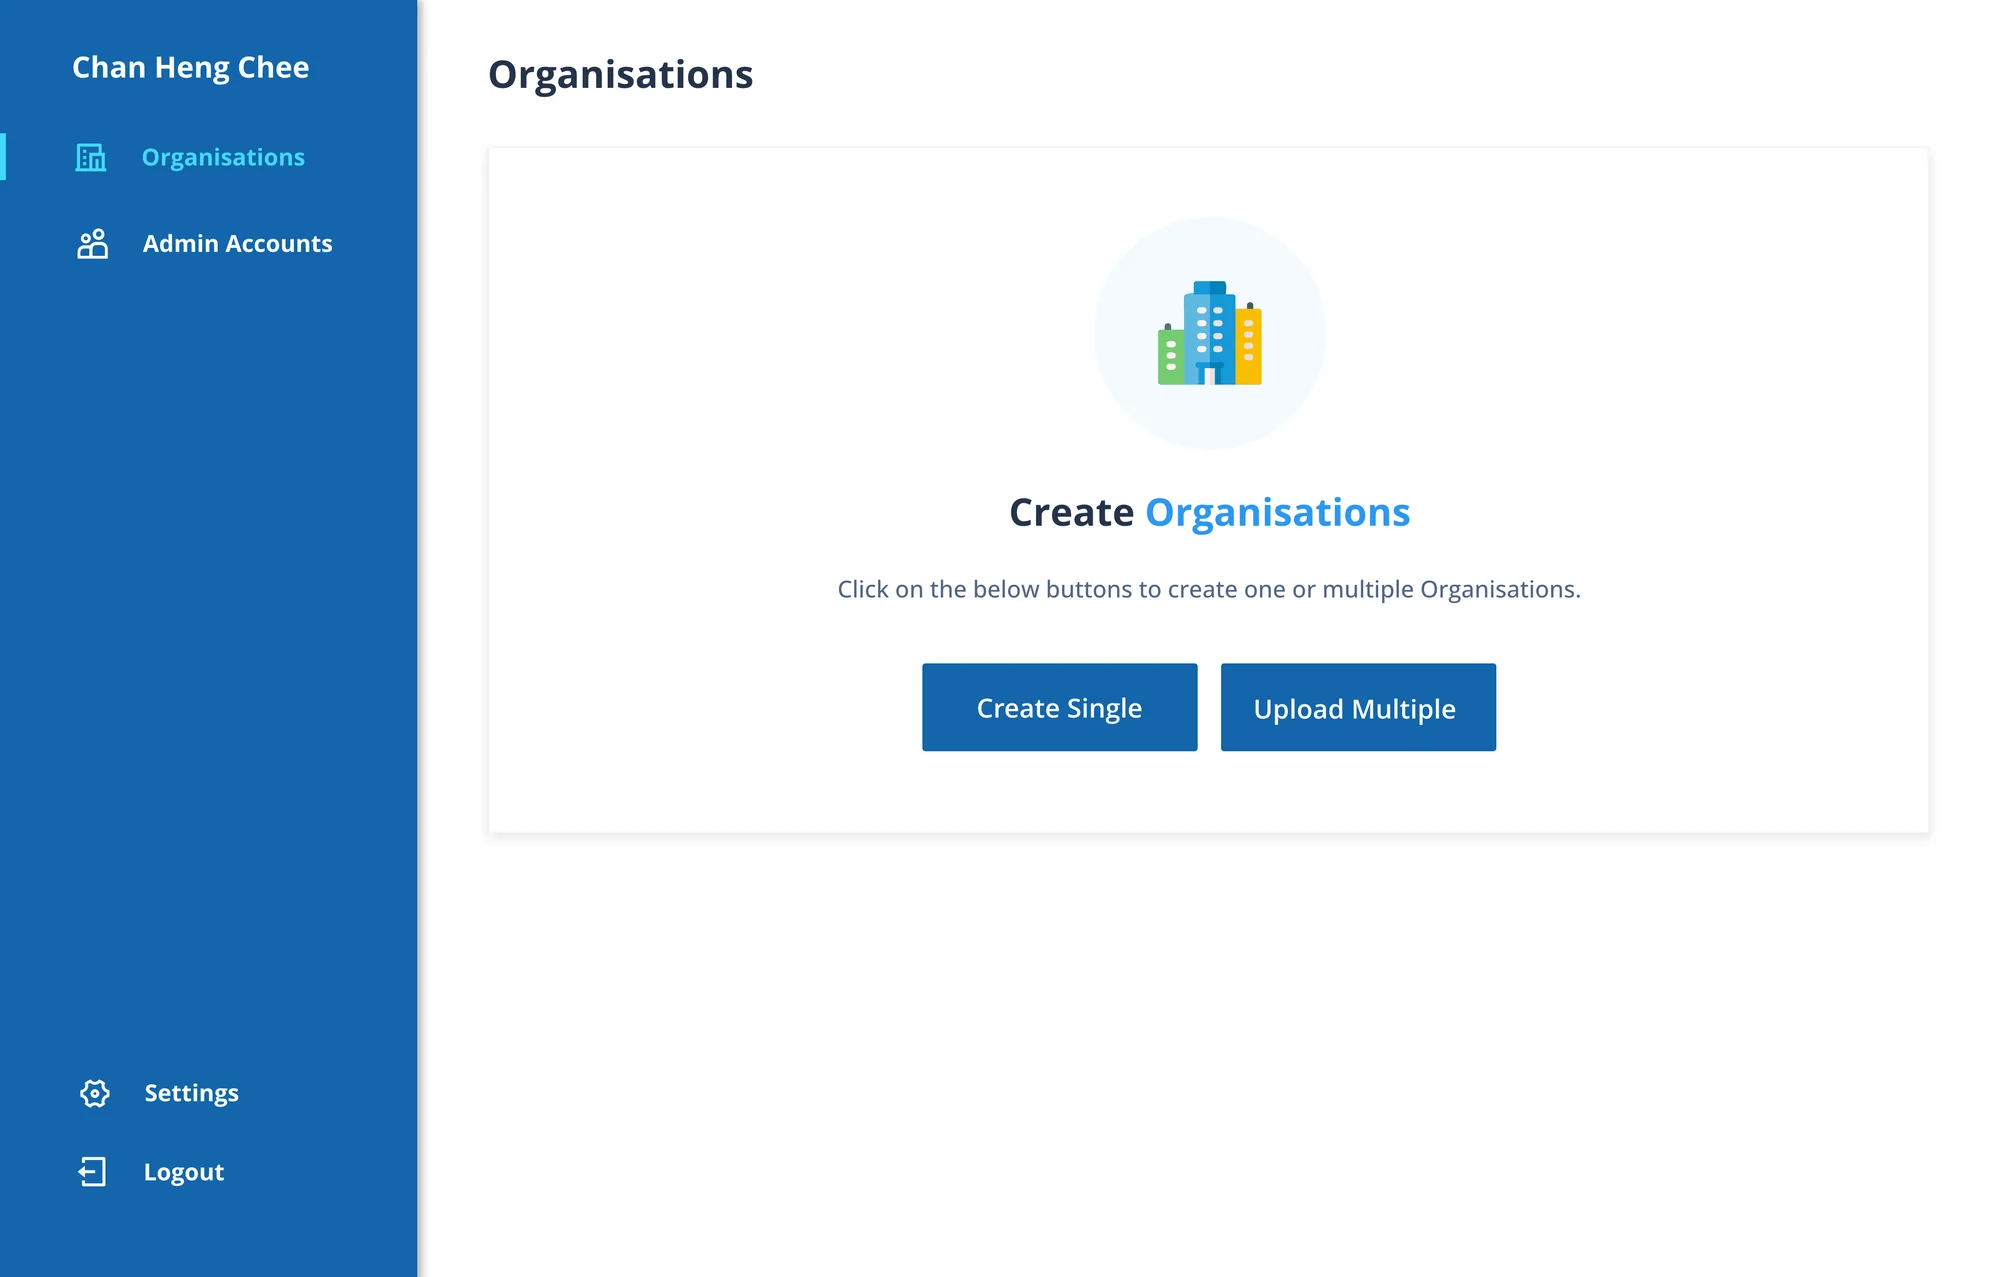Click the Organisations building icon in sidebar
Image resolution: width=2000 pixels, height=1277 pixels.
pyautogui.click(x=91, y=157)
